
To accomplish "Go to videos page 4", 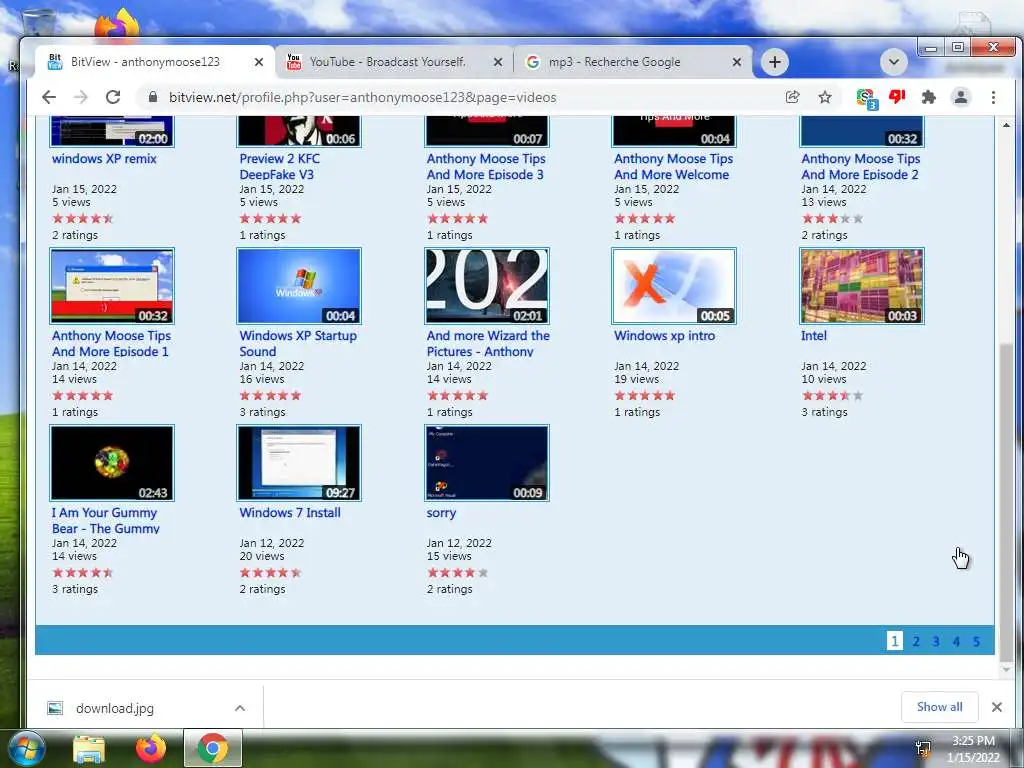I will [x=956, y=641].
